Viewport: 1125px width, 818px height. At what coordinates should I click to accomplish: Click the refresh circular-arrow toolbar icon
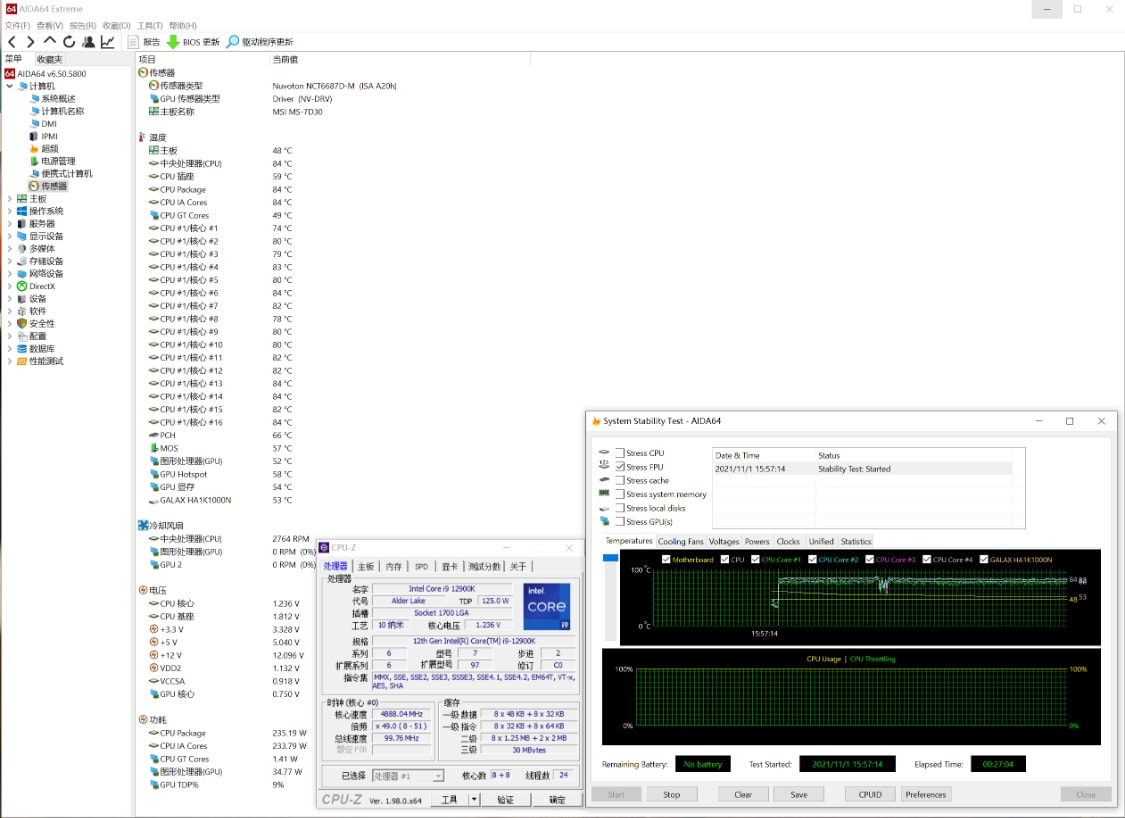pyautogui.click(x=69, y=40)
